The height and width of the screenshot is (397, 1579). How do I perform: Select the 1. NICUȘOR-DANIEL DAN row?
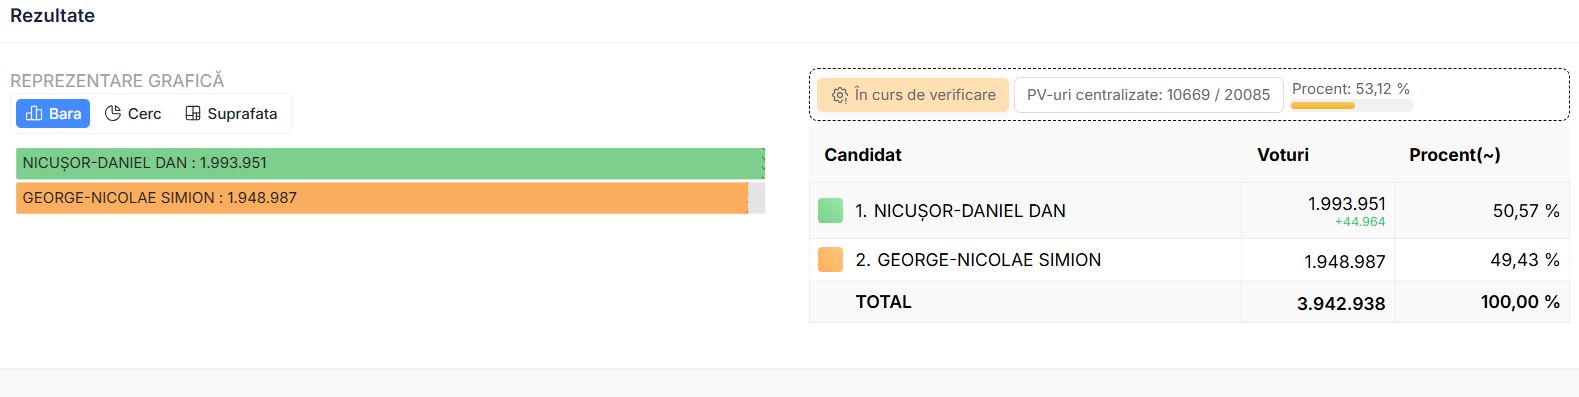1189,210
